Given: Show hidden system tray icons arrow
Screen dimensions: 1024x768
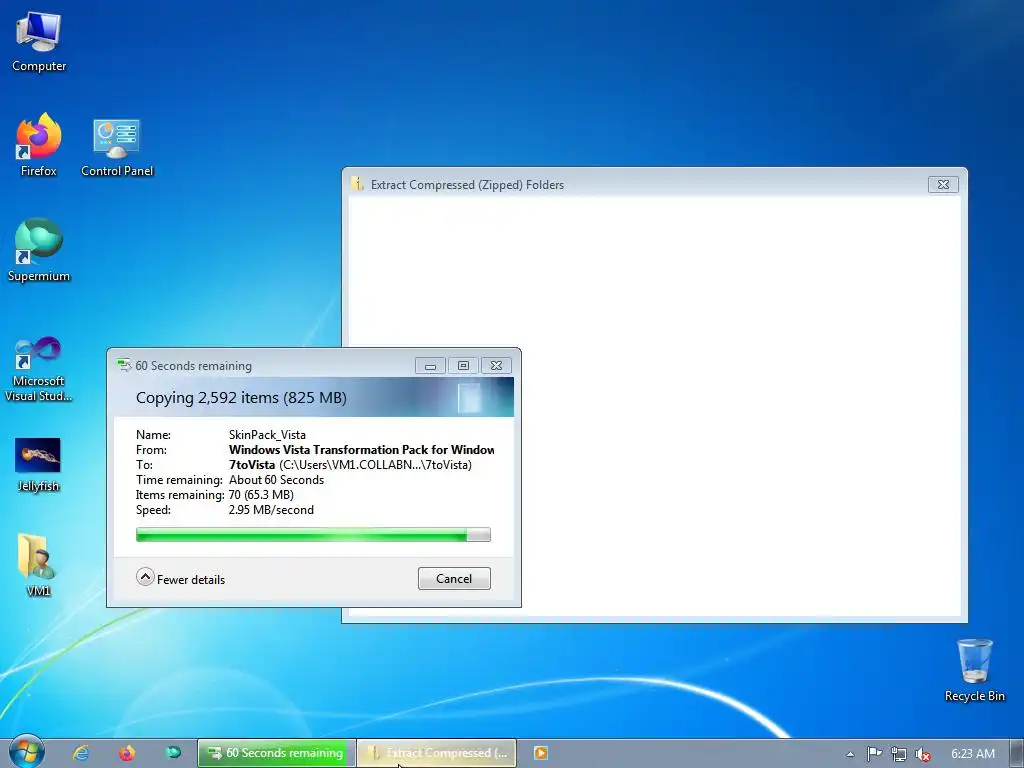Looking at the screenshot, I should point(850,754).
